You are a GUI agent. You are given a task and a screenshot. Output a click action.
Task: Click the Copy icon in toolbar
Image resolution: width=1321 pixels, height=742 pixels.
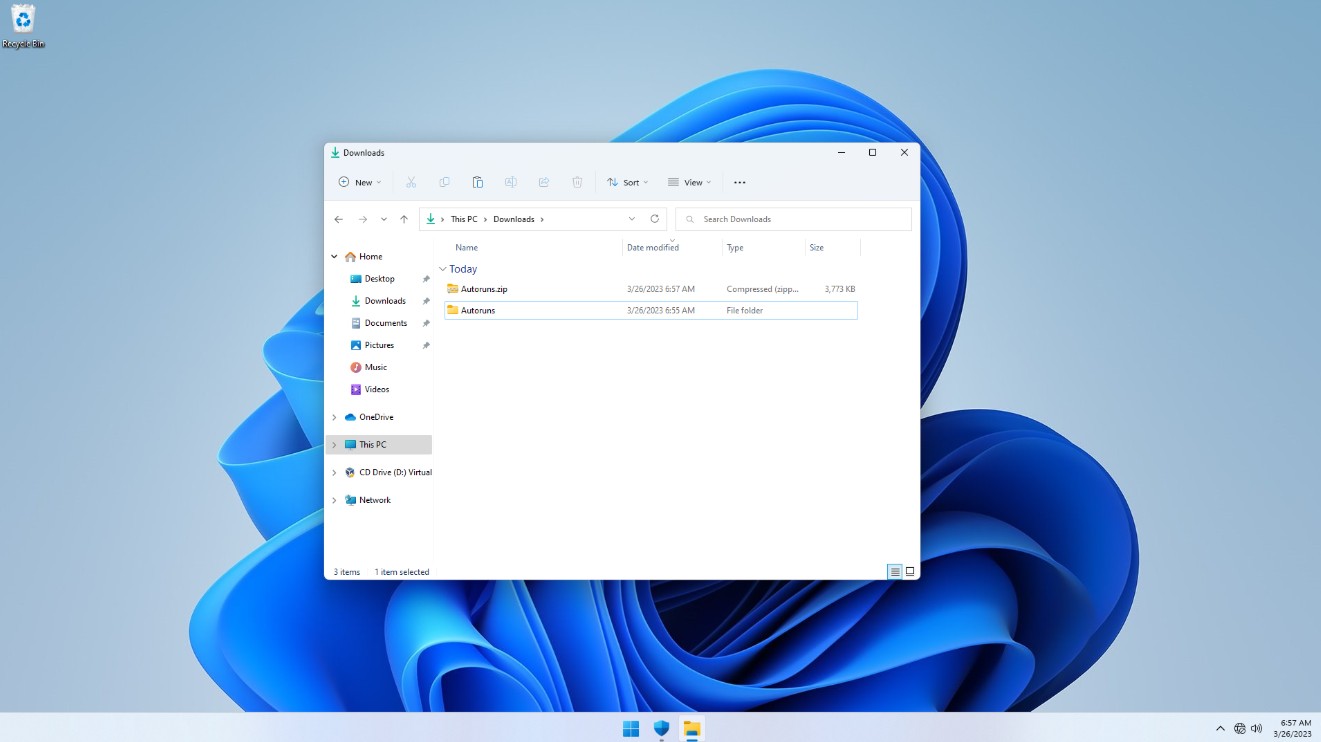tap(444, 182)
